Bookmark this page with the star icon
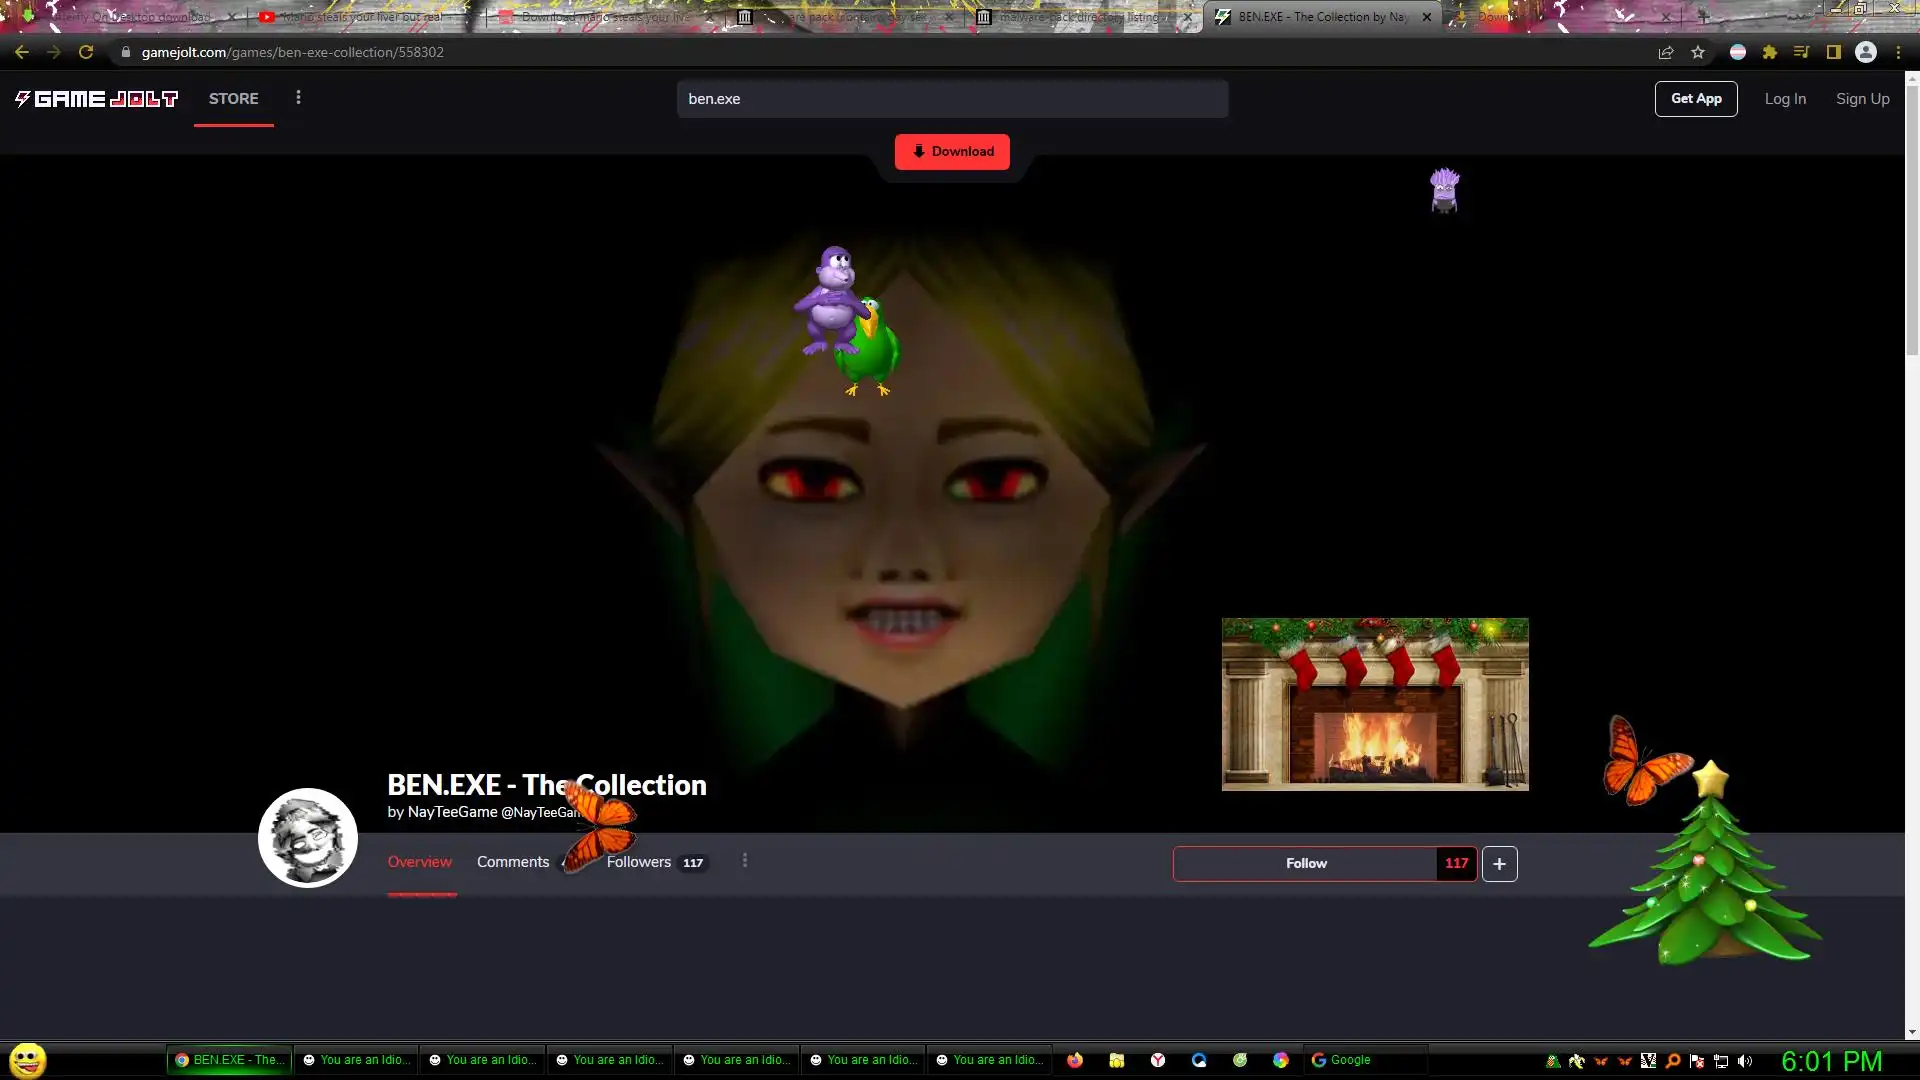The height and width of the screenshot is (1080, 1920). (x=1698, y=52)
